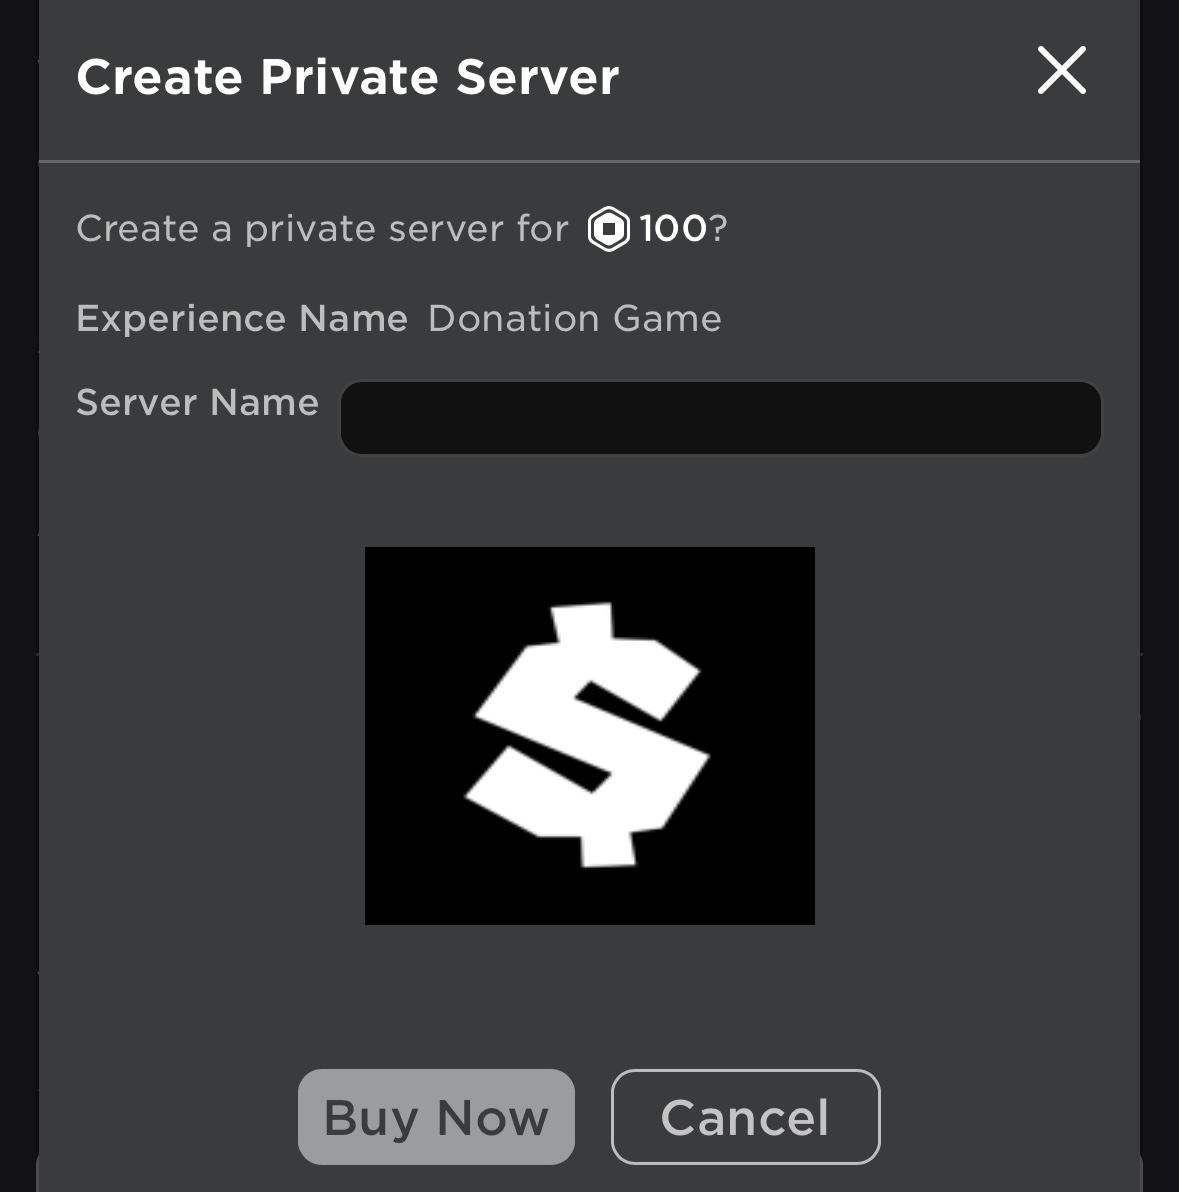
Task: Click the Buy Now purchase button
Action: tap(436, 1116)
